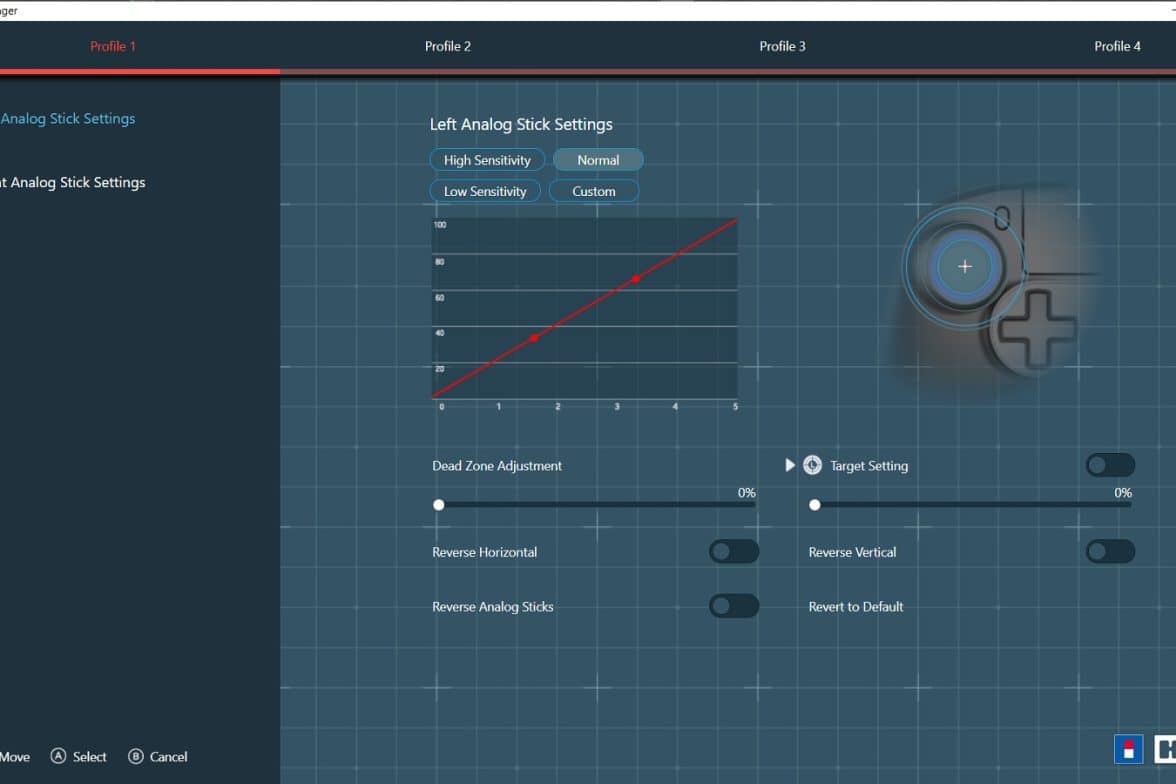Screen dimensions: 1176x784
Task: Expand the triangle arrow beside Target Setting
Action: [x=790, y=465]
